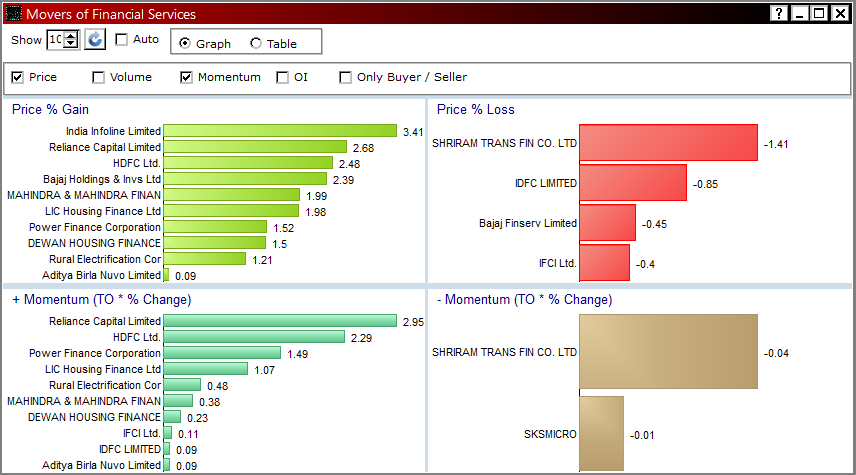This screenshot has width=856, height=475.
Task: Click the -1.41 loss value
Action: (x=776, y=144)
